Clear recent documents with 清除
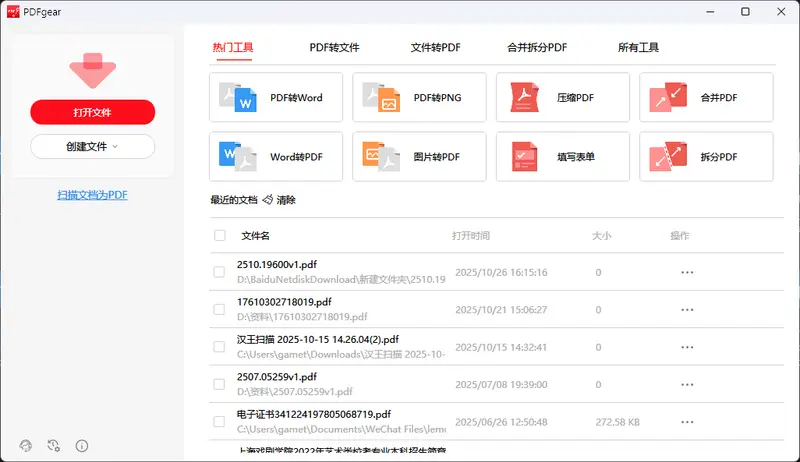 [279, 200]
